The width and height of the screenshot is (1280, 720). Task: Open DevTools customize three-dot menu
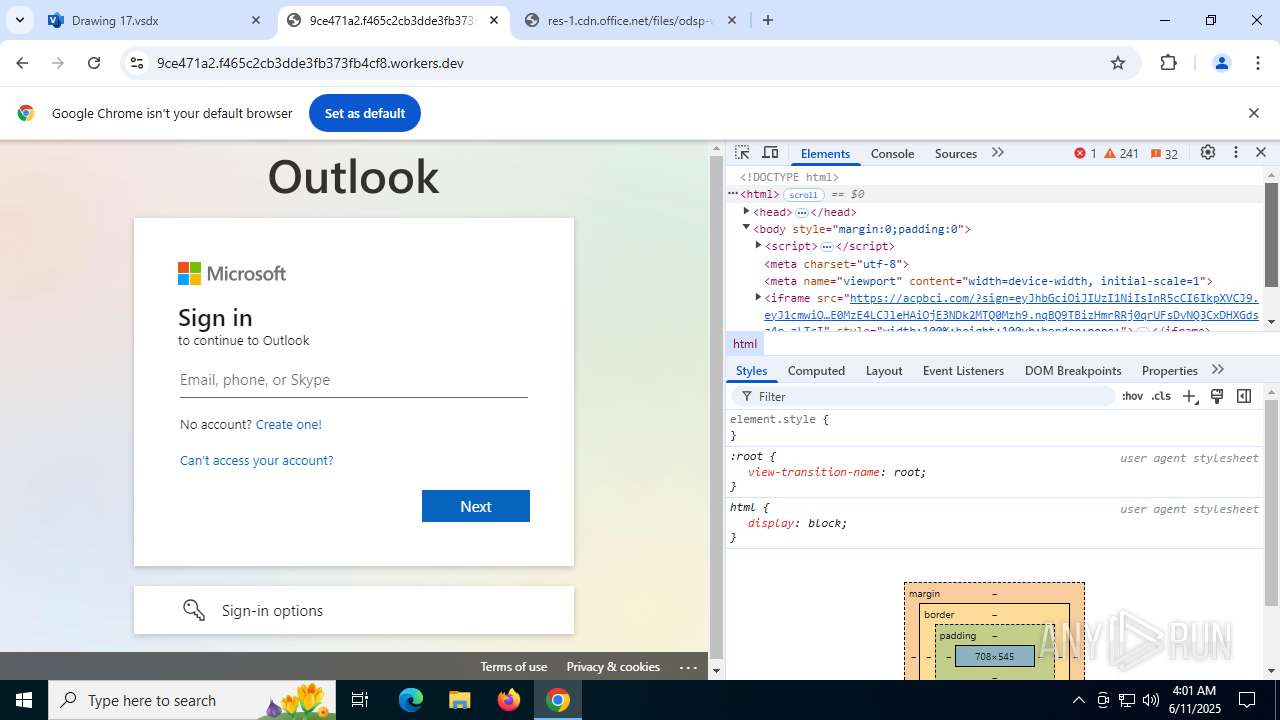[x=1236, y=153]
